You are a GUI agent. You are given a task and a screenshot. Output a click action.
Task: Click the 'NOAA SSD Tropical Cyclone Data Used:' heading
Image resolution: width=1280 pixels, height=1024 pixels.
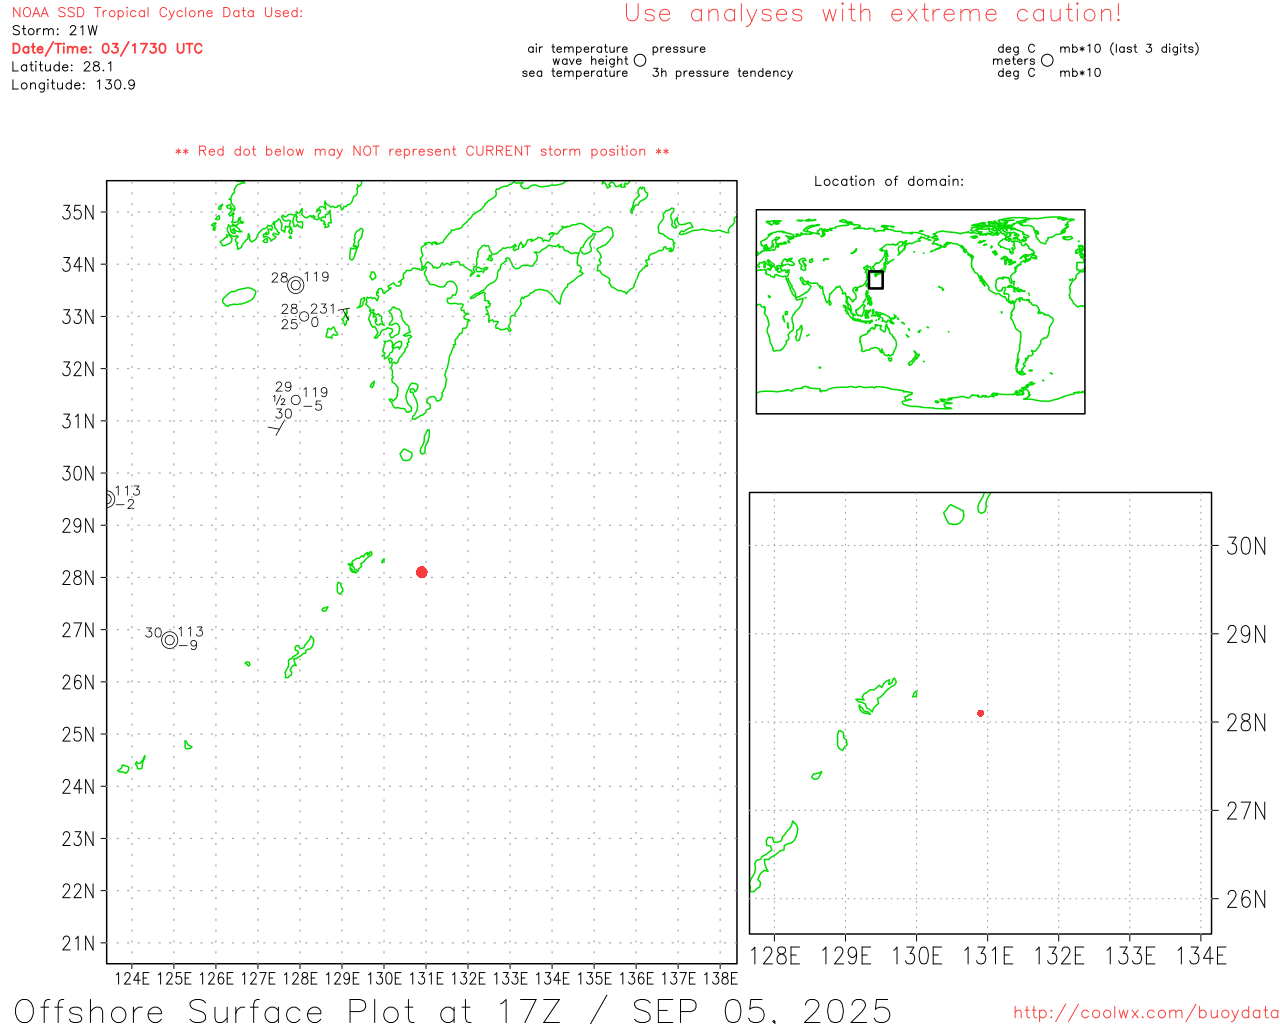click(157, 13)
